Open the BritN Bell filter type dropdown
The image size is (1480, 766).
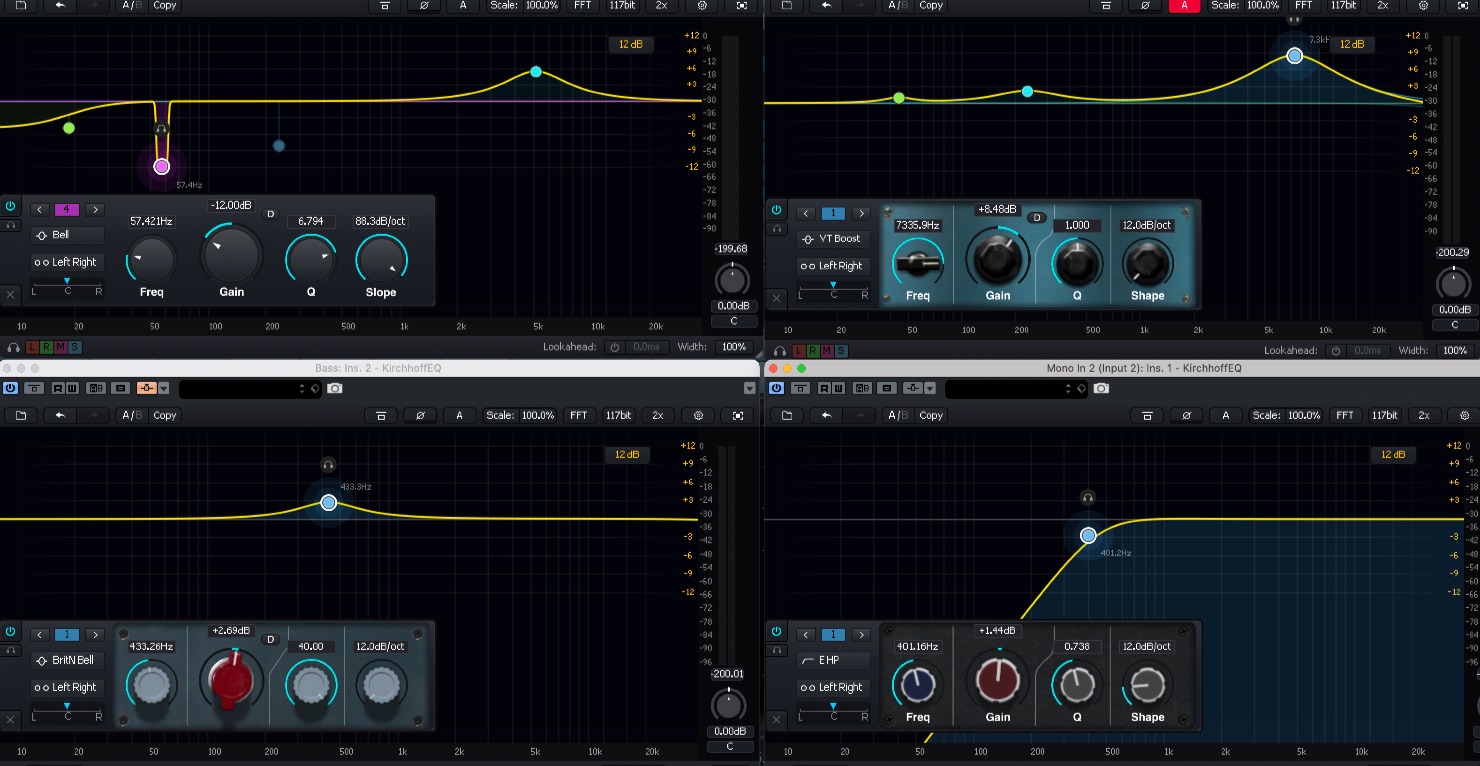pos(67,660)
